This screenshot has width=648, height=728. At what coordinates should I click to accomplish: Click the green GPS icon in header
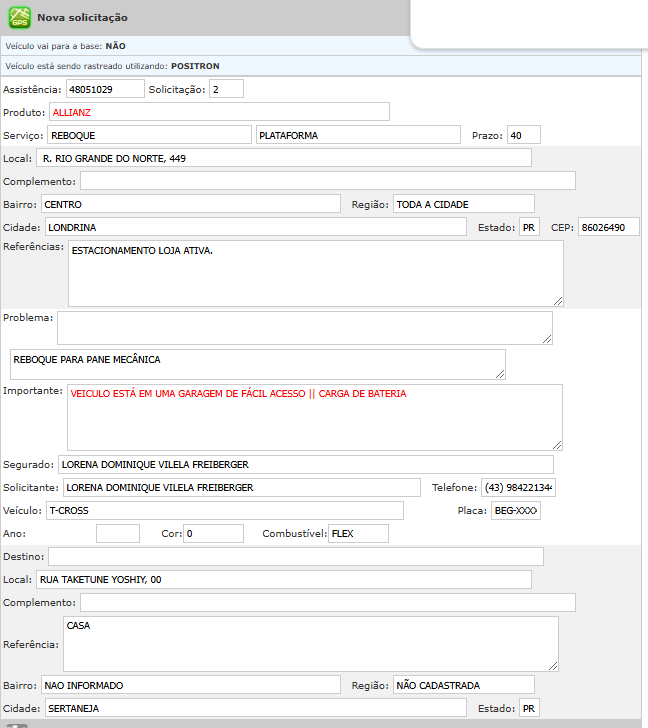pyautogui.click(x=19, y=17)
